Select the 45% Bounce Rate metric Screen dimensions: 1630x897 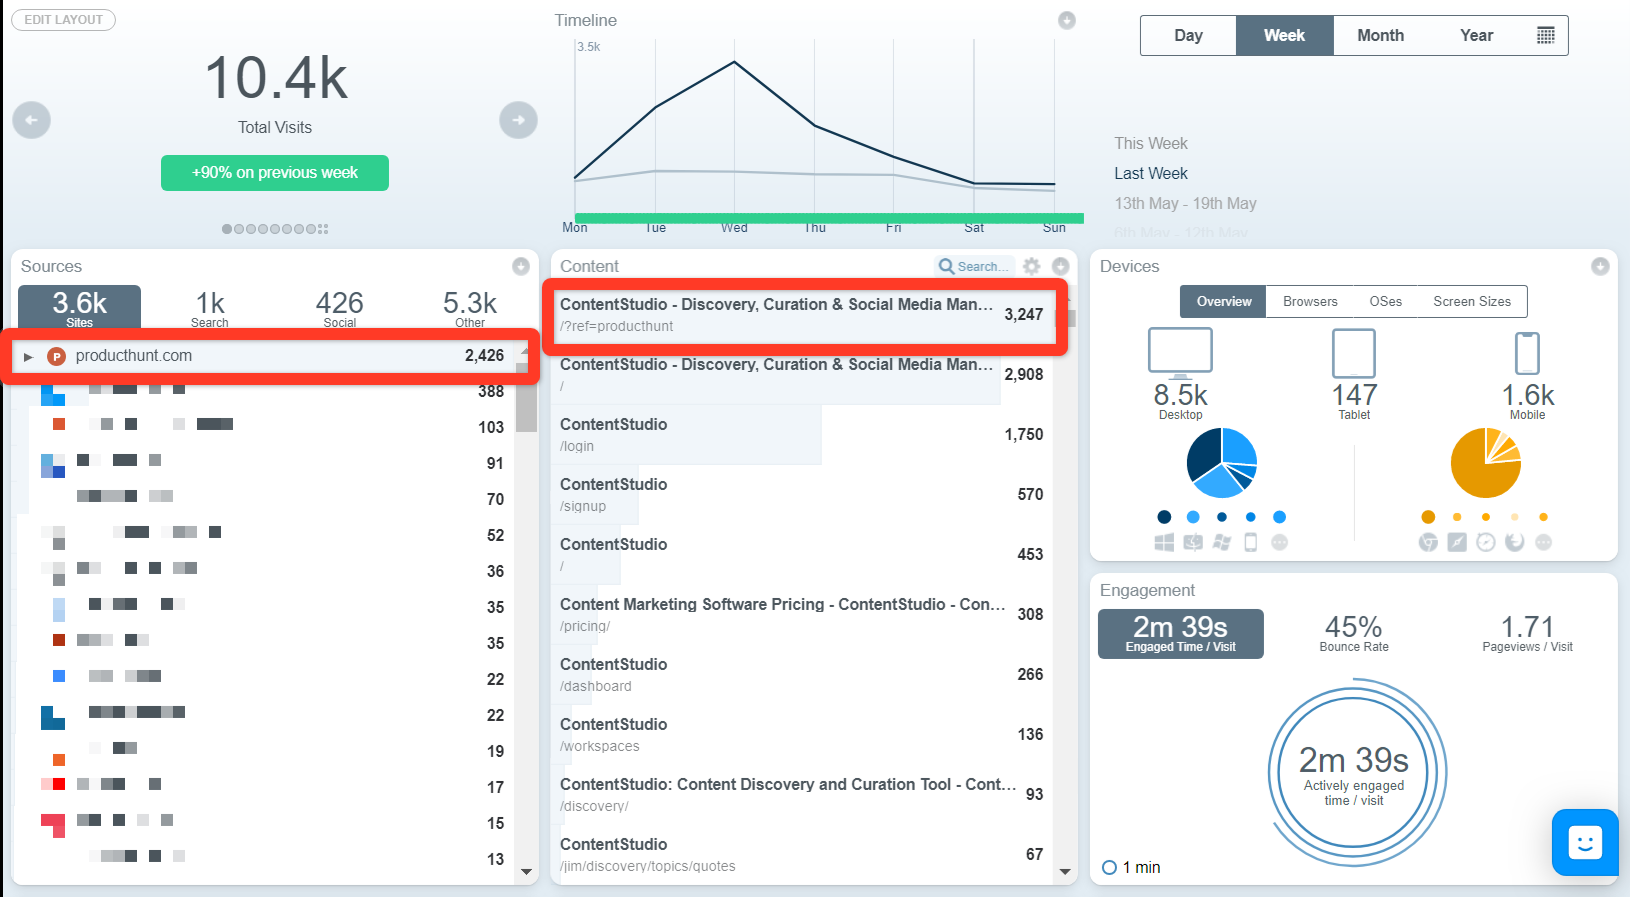pos(1354,634)
